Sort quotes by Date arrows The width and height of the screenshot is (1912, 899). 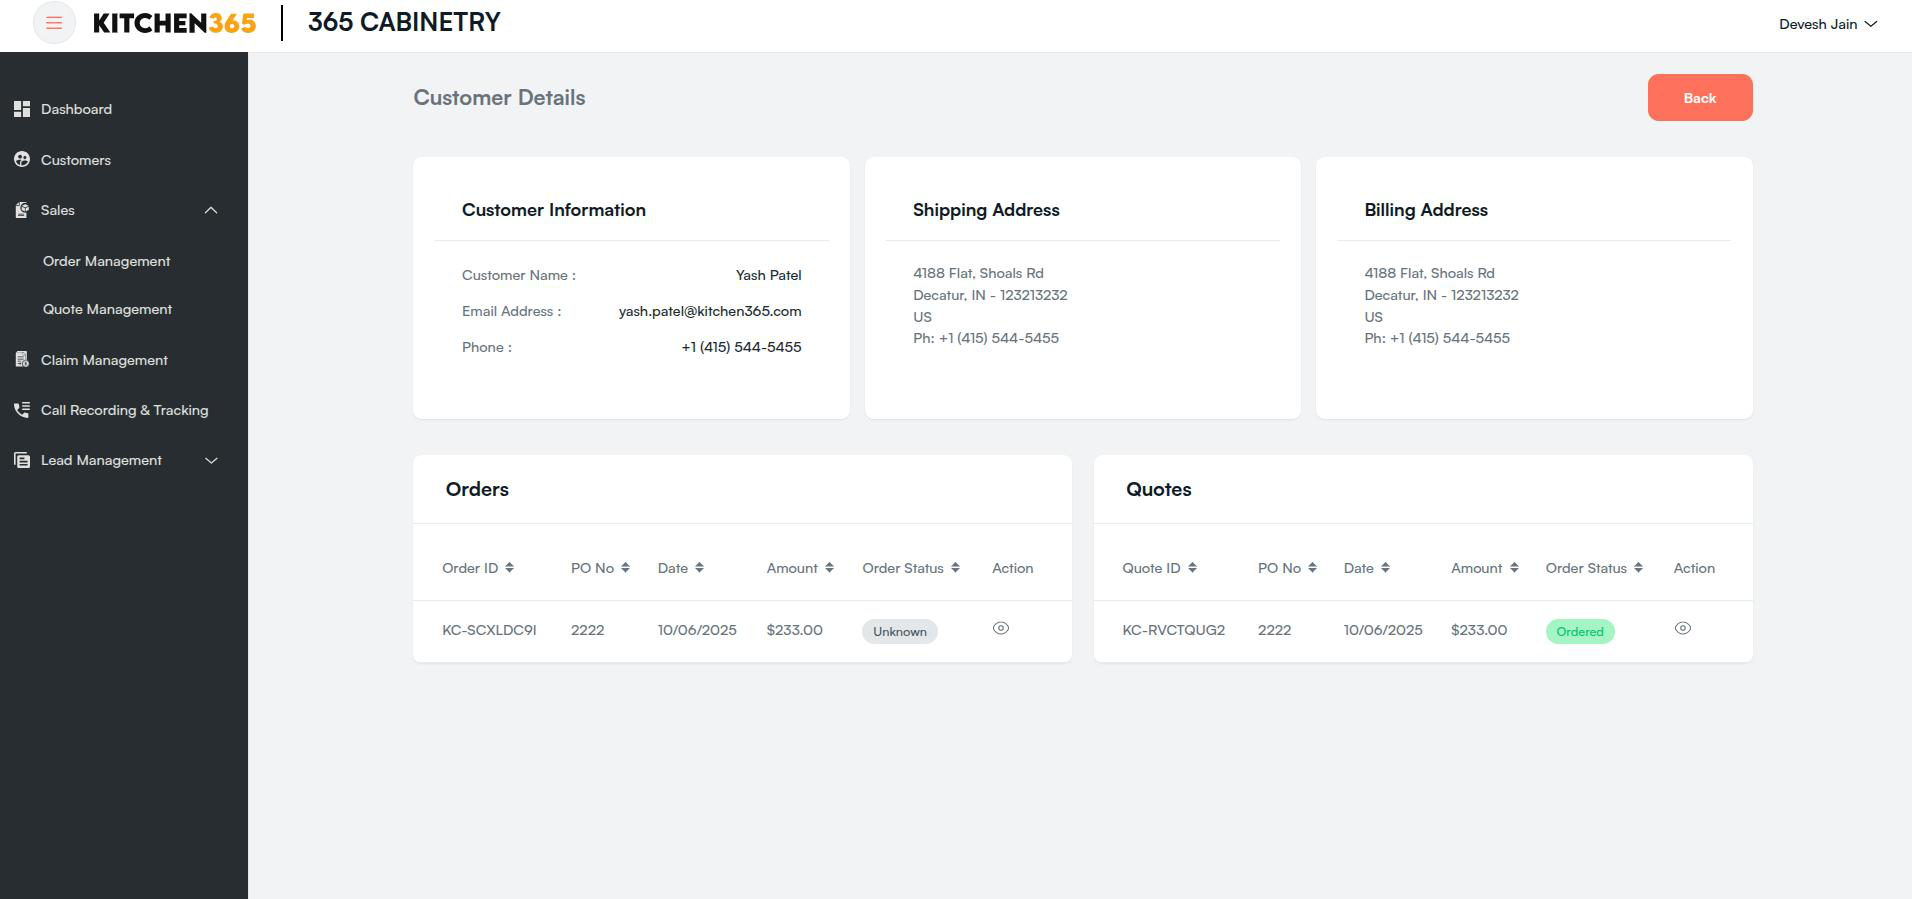(x=1385, y=568)
